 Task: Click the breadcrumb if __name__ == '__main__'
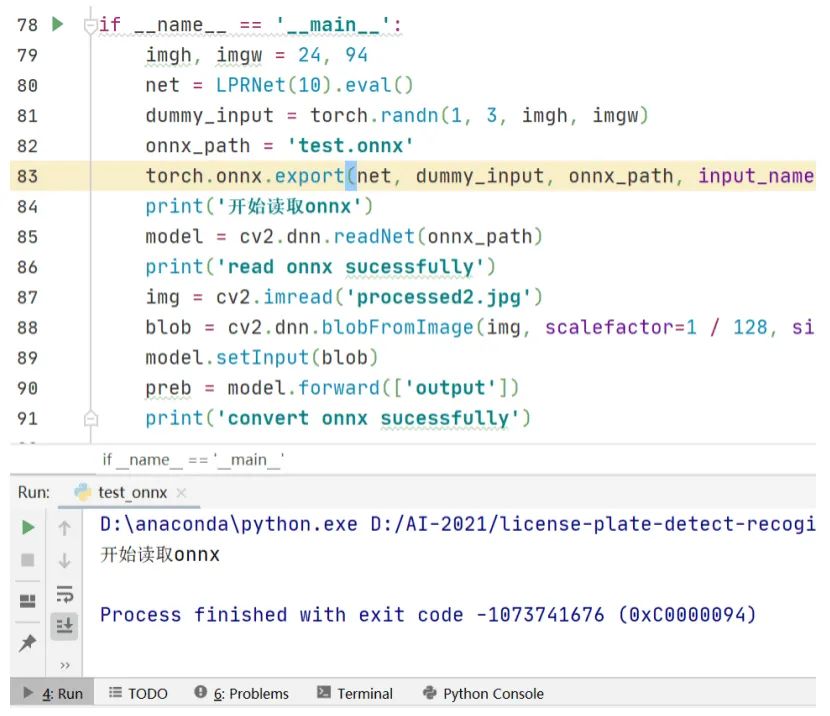193,459
